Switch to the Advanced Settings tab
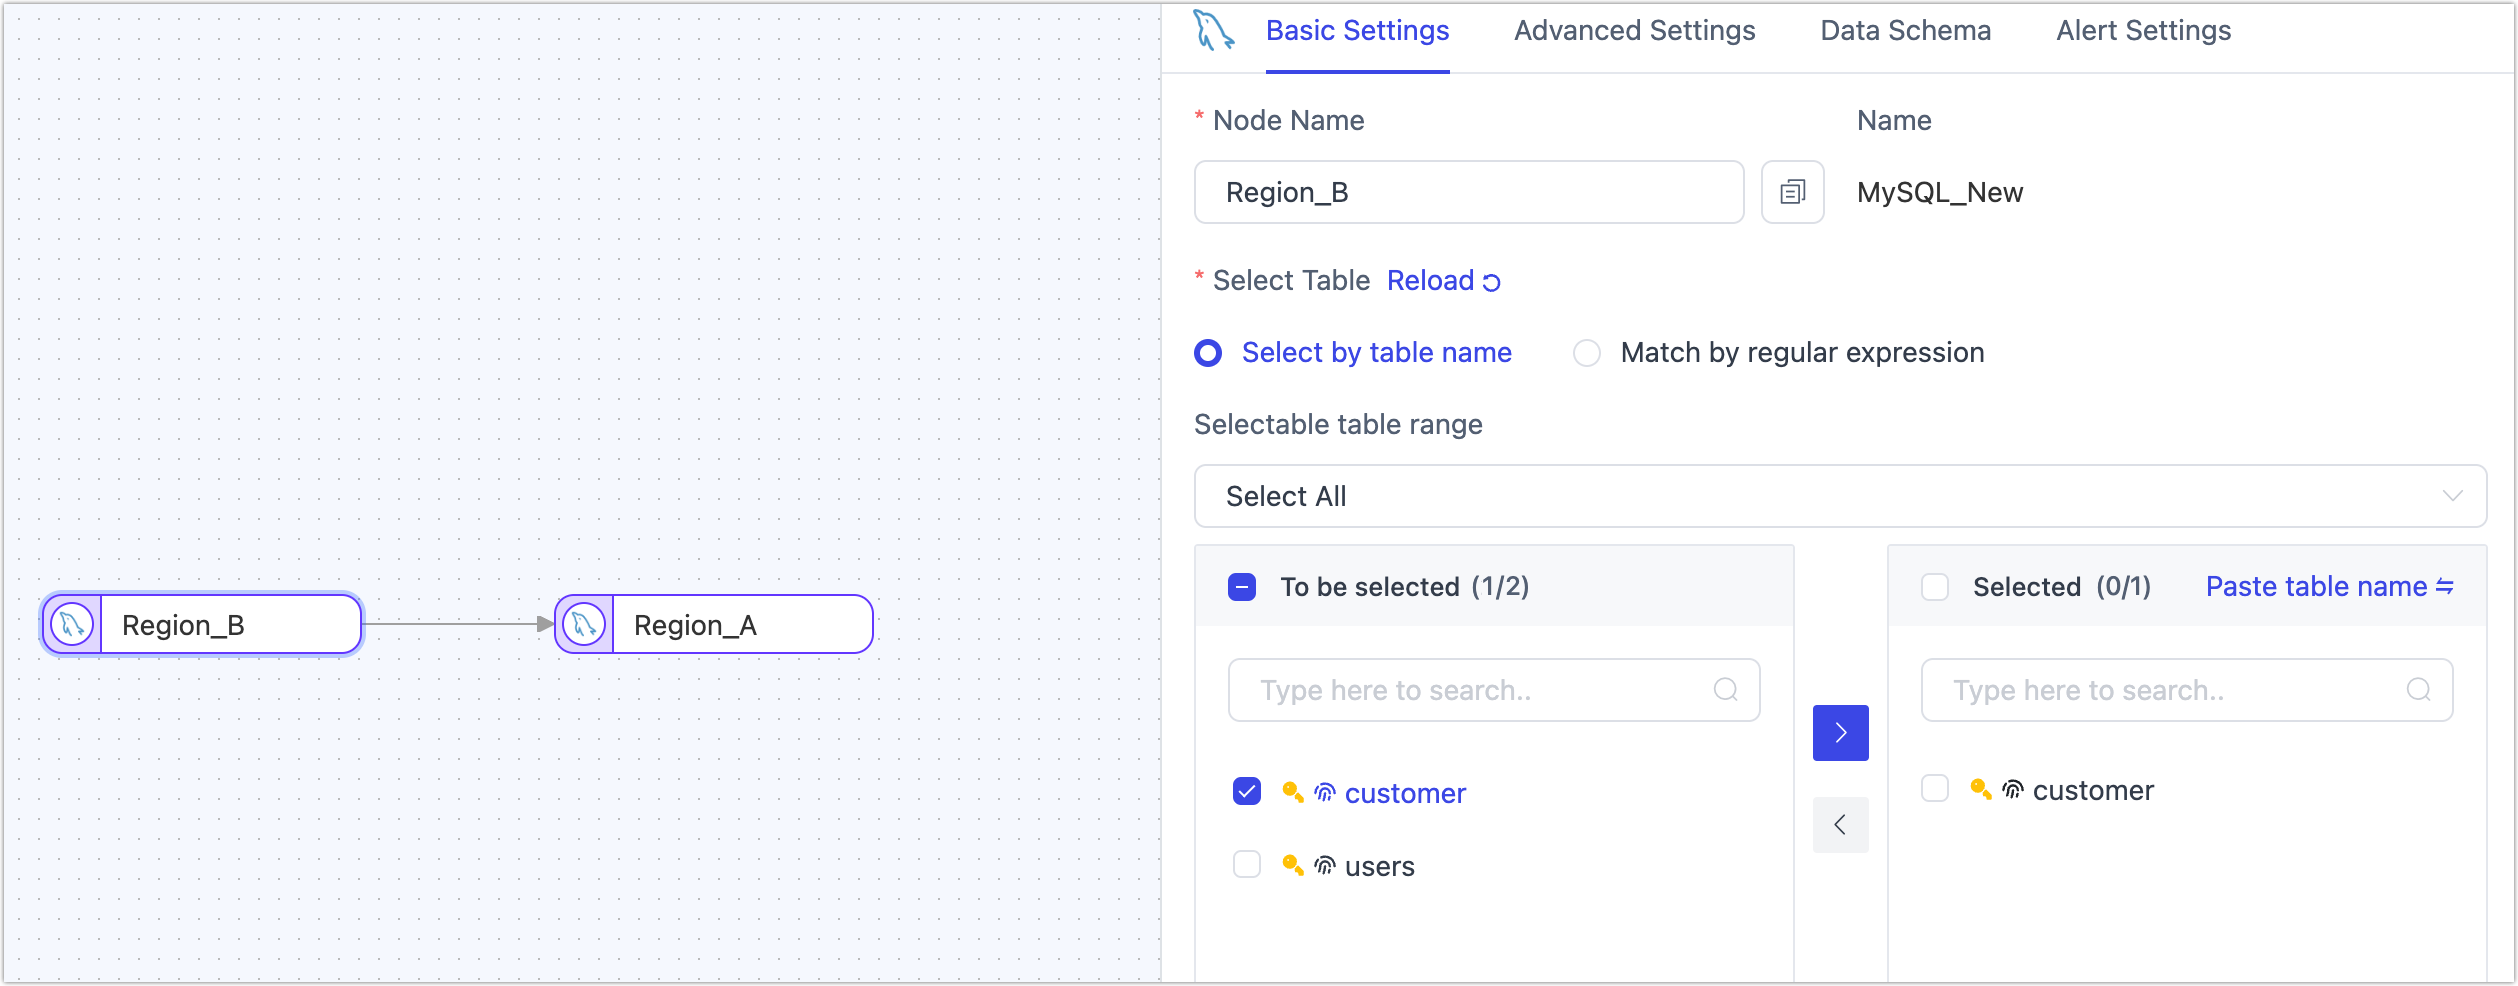Image resolution: width=2518 pixels, height=986 pixels. coord(1634,31)
